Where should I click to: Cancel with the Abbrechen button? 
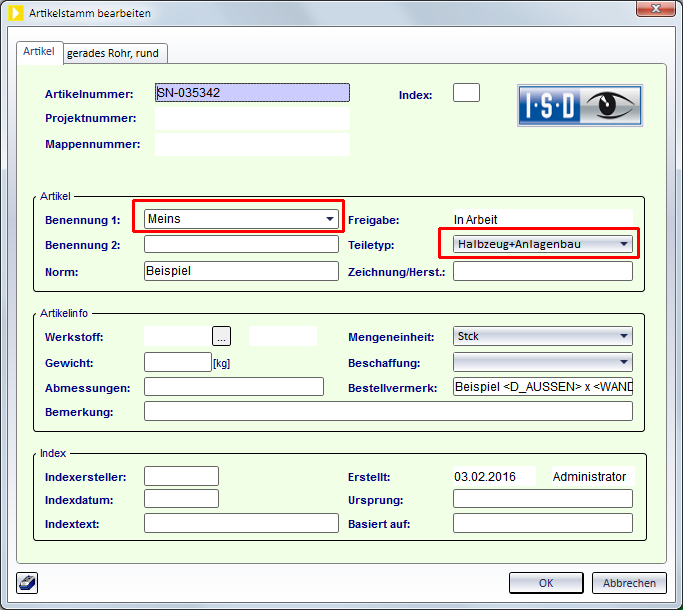click(x=629, y=583)
